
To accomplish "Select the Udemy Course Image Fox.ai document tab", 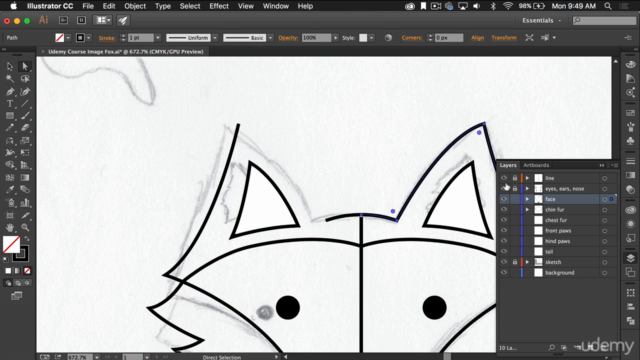I will tap(125, 52).
